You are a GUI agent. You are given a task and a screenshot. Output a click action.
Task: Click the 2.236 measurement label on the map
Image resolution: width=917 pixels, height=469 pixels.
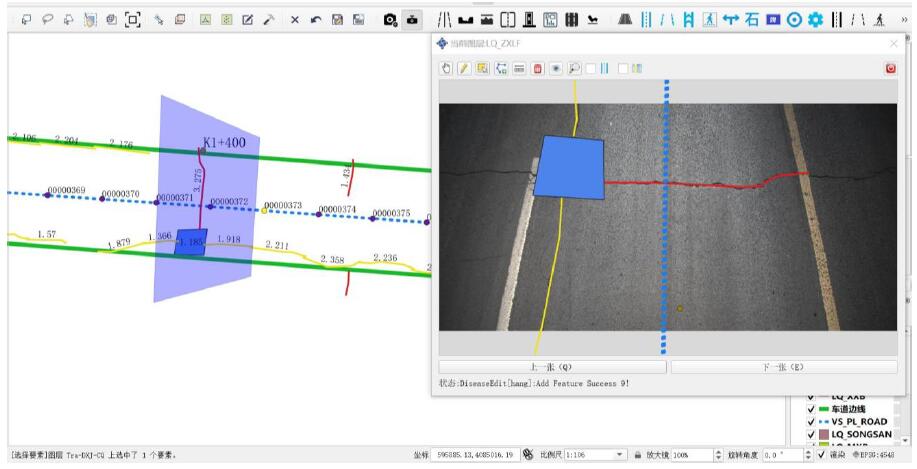385,258
